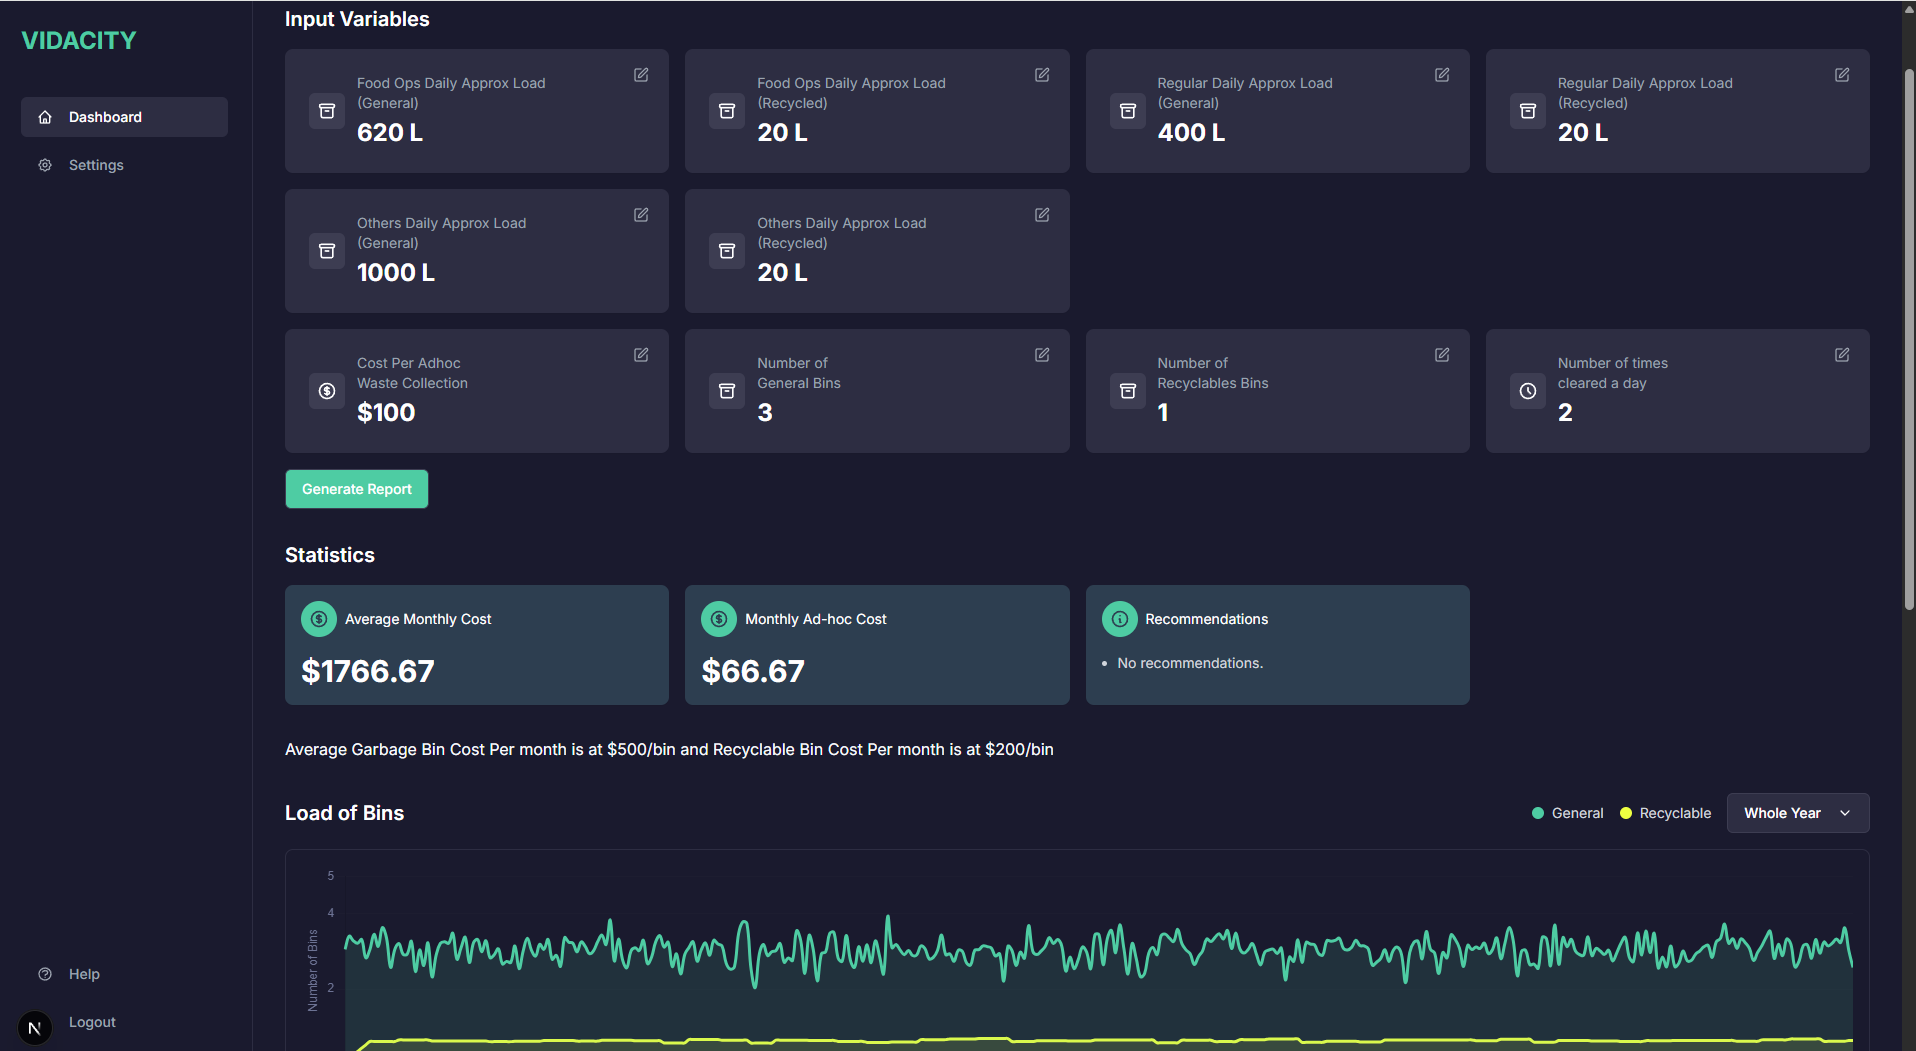
Task: Edit Others Daily Approx Load (Recycled)
Action: pos(1042,215)
